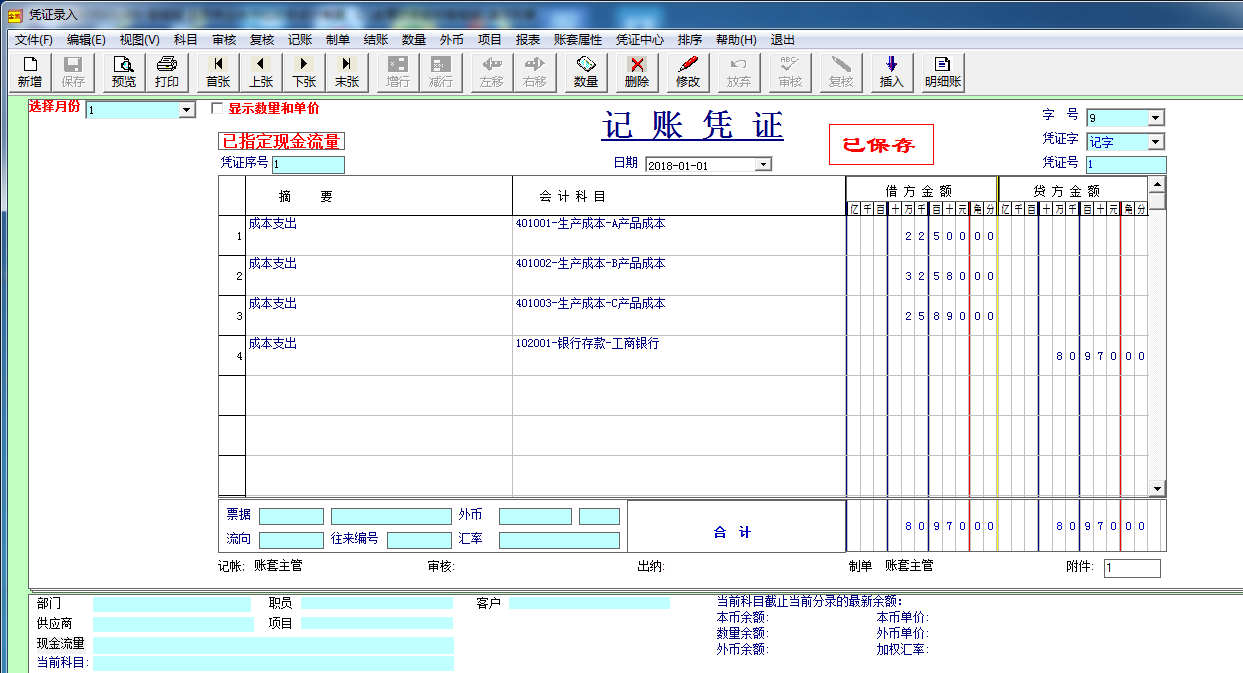
Task: Select account 401001-生产成本-A产品成本
Action: [590, 224]
